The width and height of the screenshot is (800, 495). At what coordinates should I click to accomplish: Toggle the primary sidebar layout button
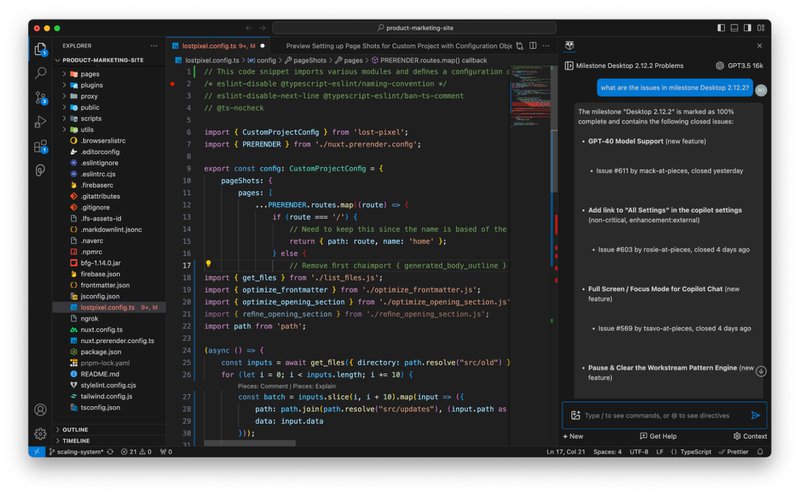pos(721,28)
